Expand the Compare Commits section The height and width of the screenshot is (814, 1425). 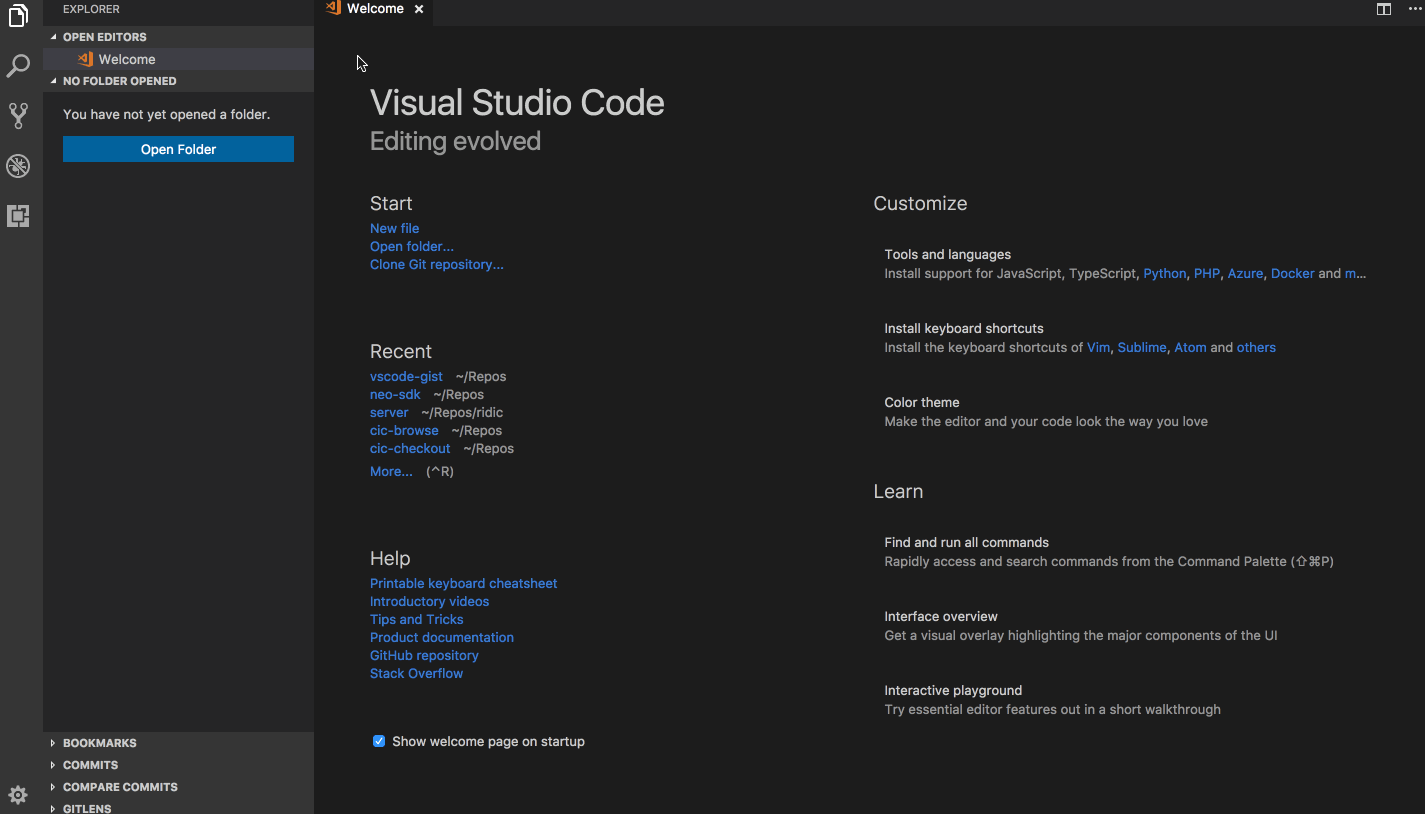tap(120, 787)
